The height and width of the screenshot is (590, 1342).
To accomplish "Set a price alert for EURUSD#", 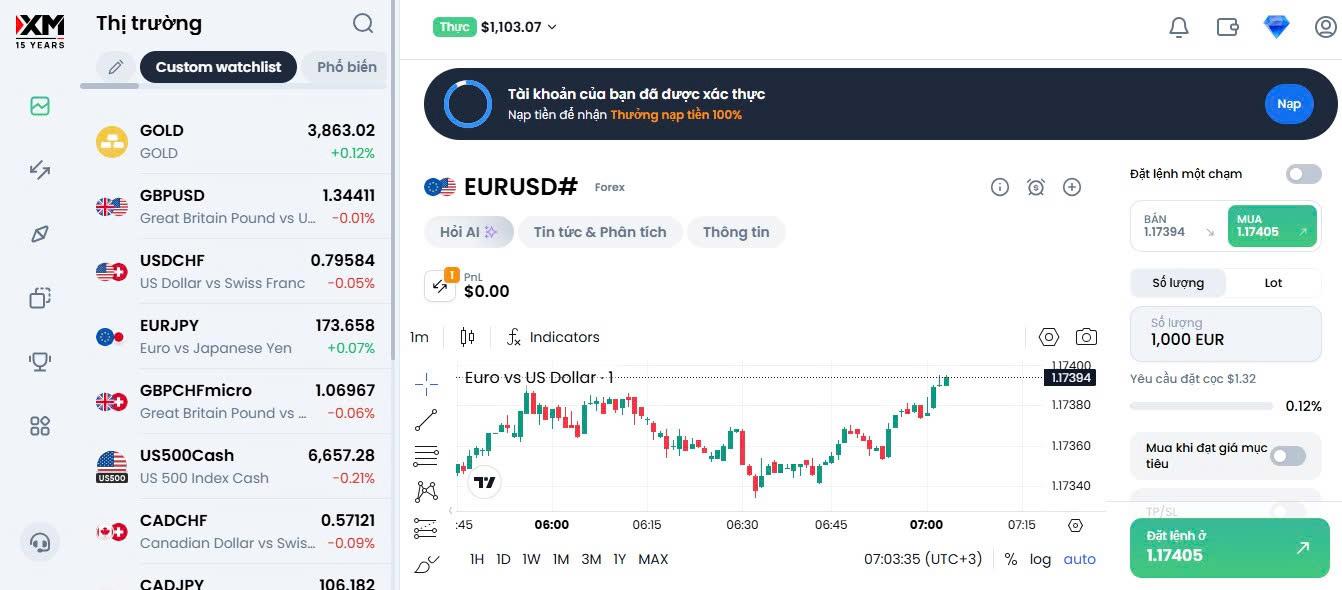I will click(1036, 187).
